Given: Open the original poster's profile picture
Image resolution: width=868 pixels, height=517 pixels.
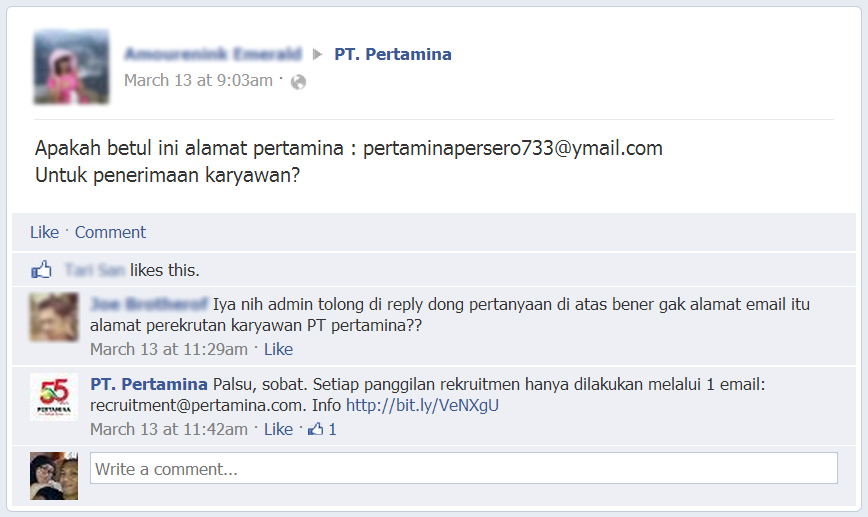Looking at the screenshot, I should tap(71, 67).
